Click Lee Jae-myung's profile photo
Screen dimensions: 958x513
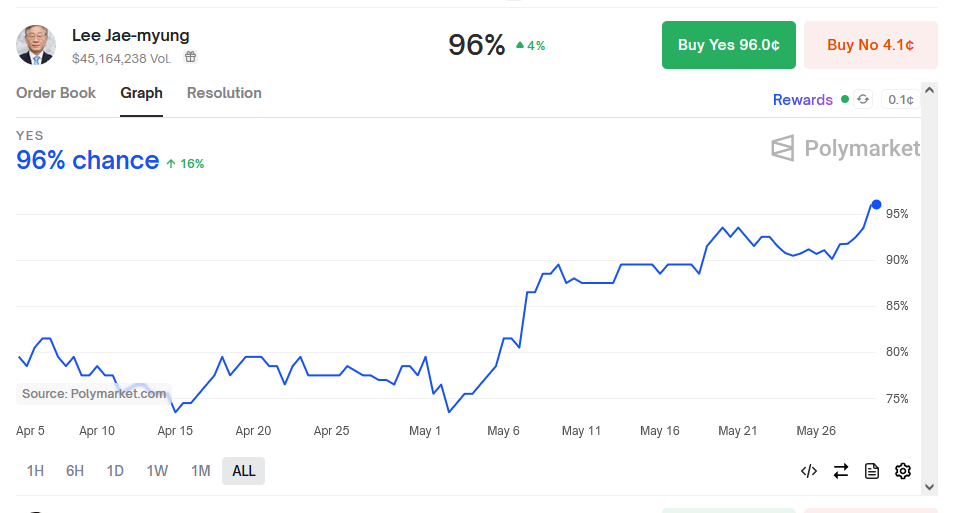[x=36, y=45]
